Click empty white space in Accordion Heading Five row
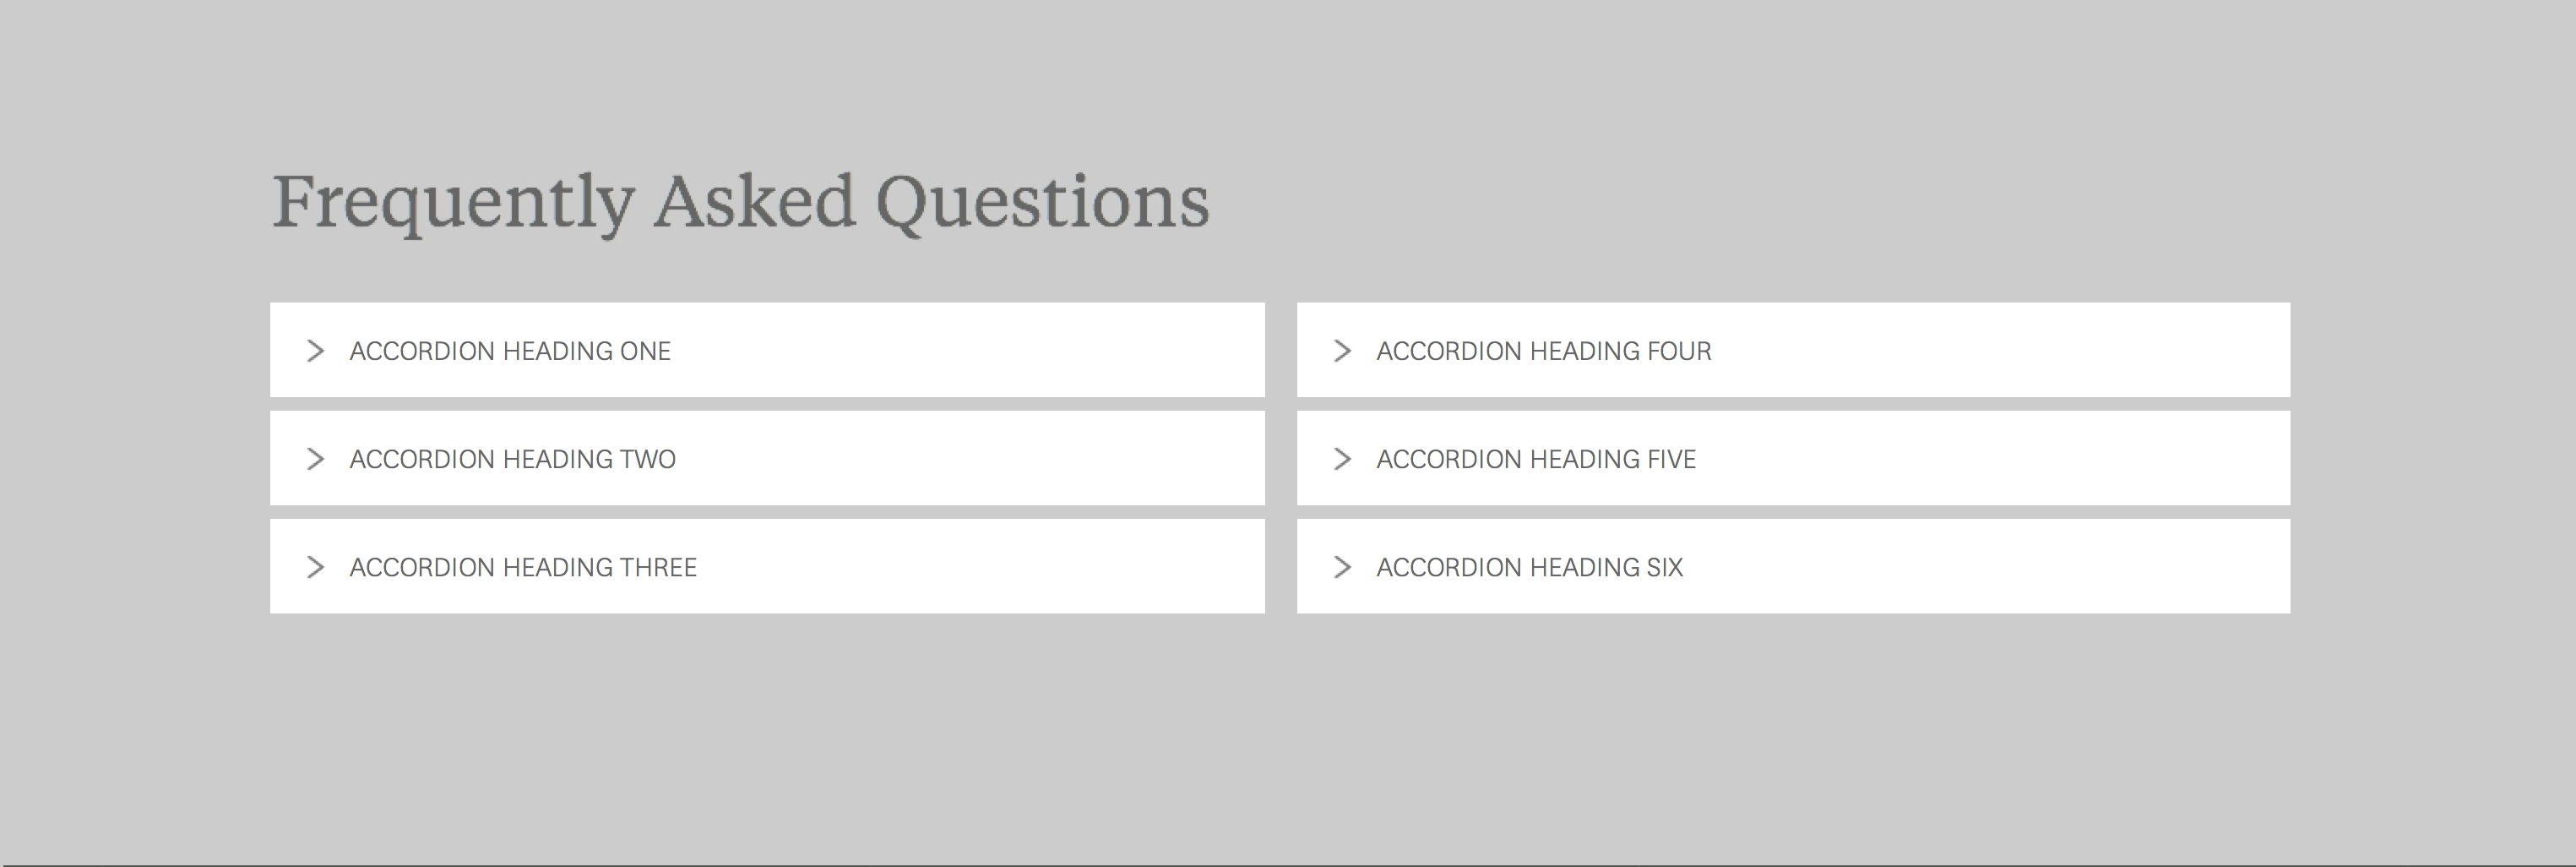The width and height of the screenshot is (2576, 867). click(x=2000, y=459)
